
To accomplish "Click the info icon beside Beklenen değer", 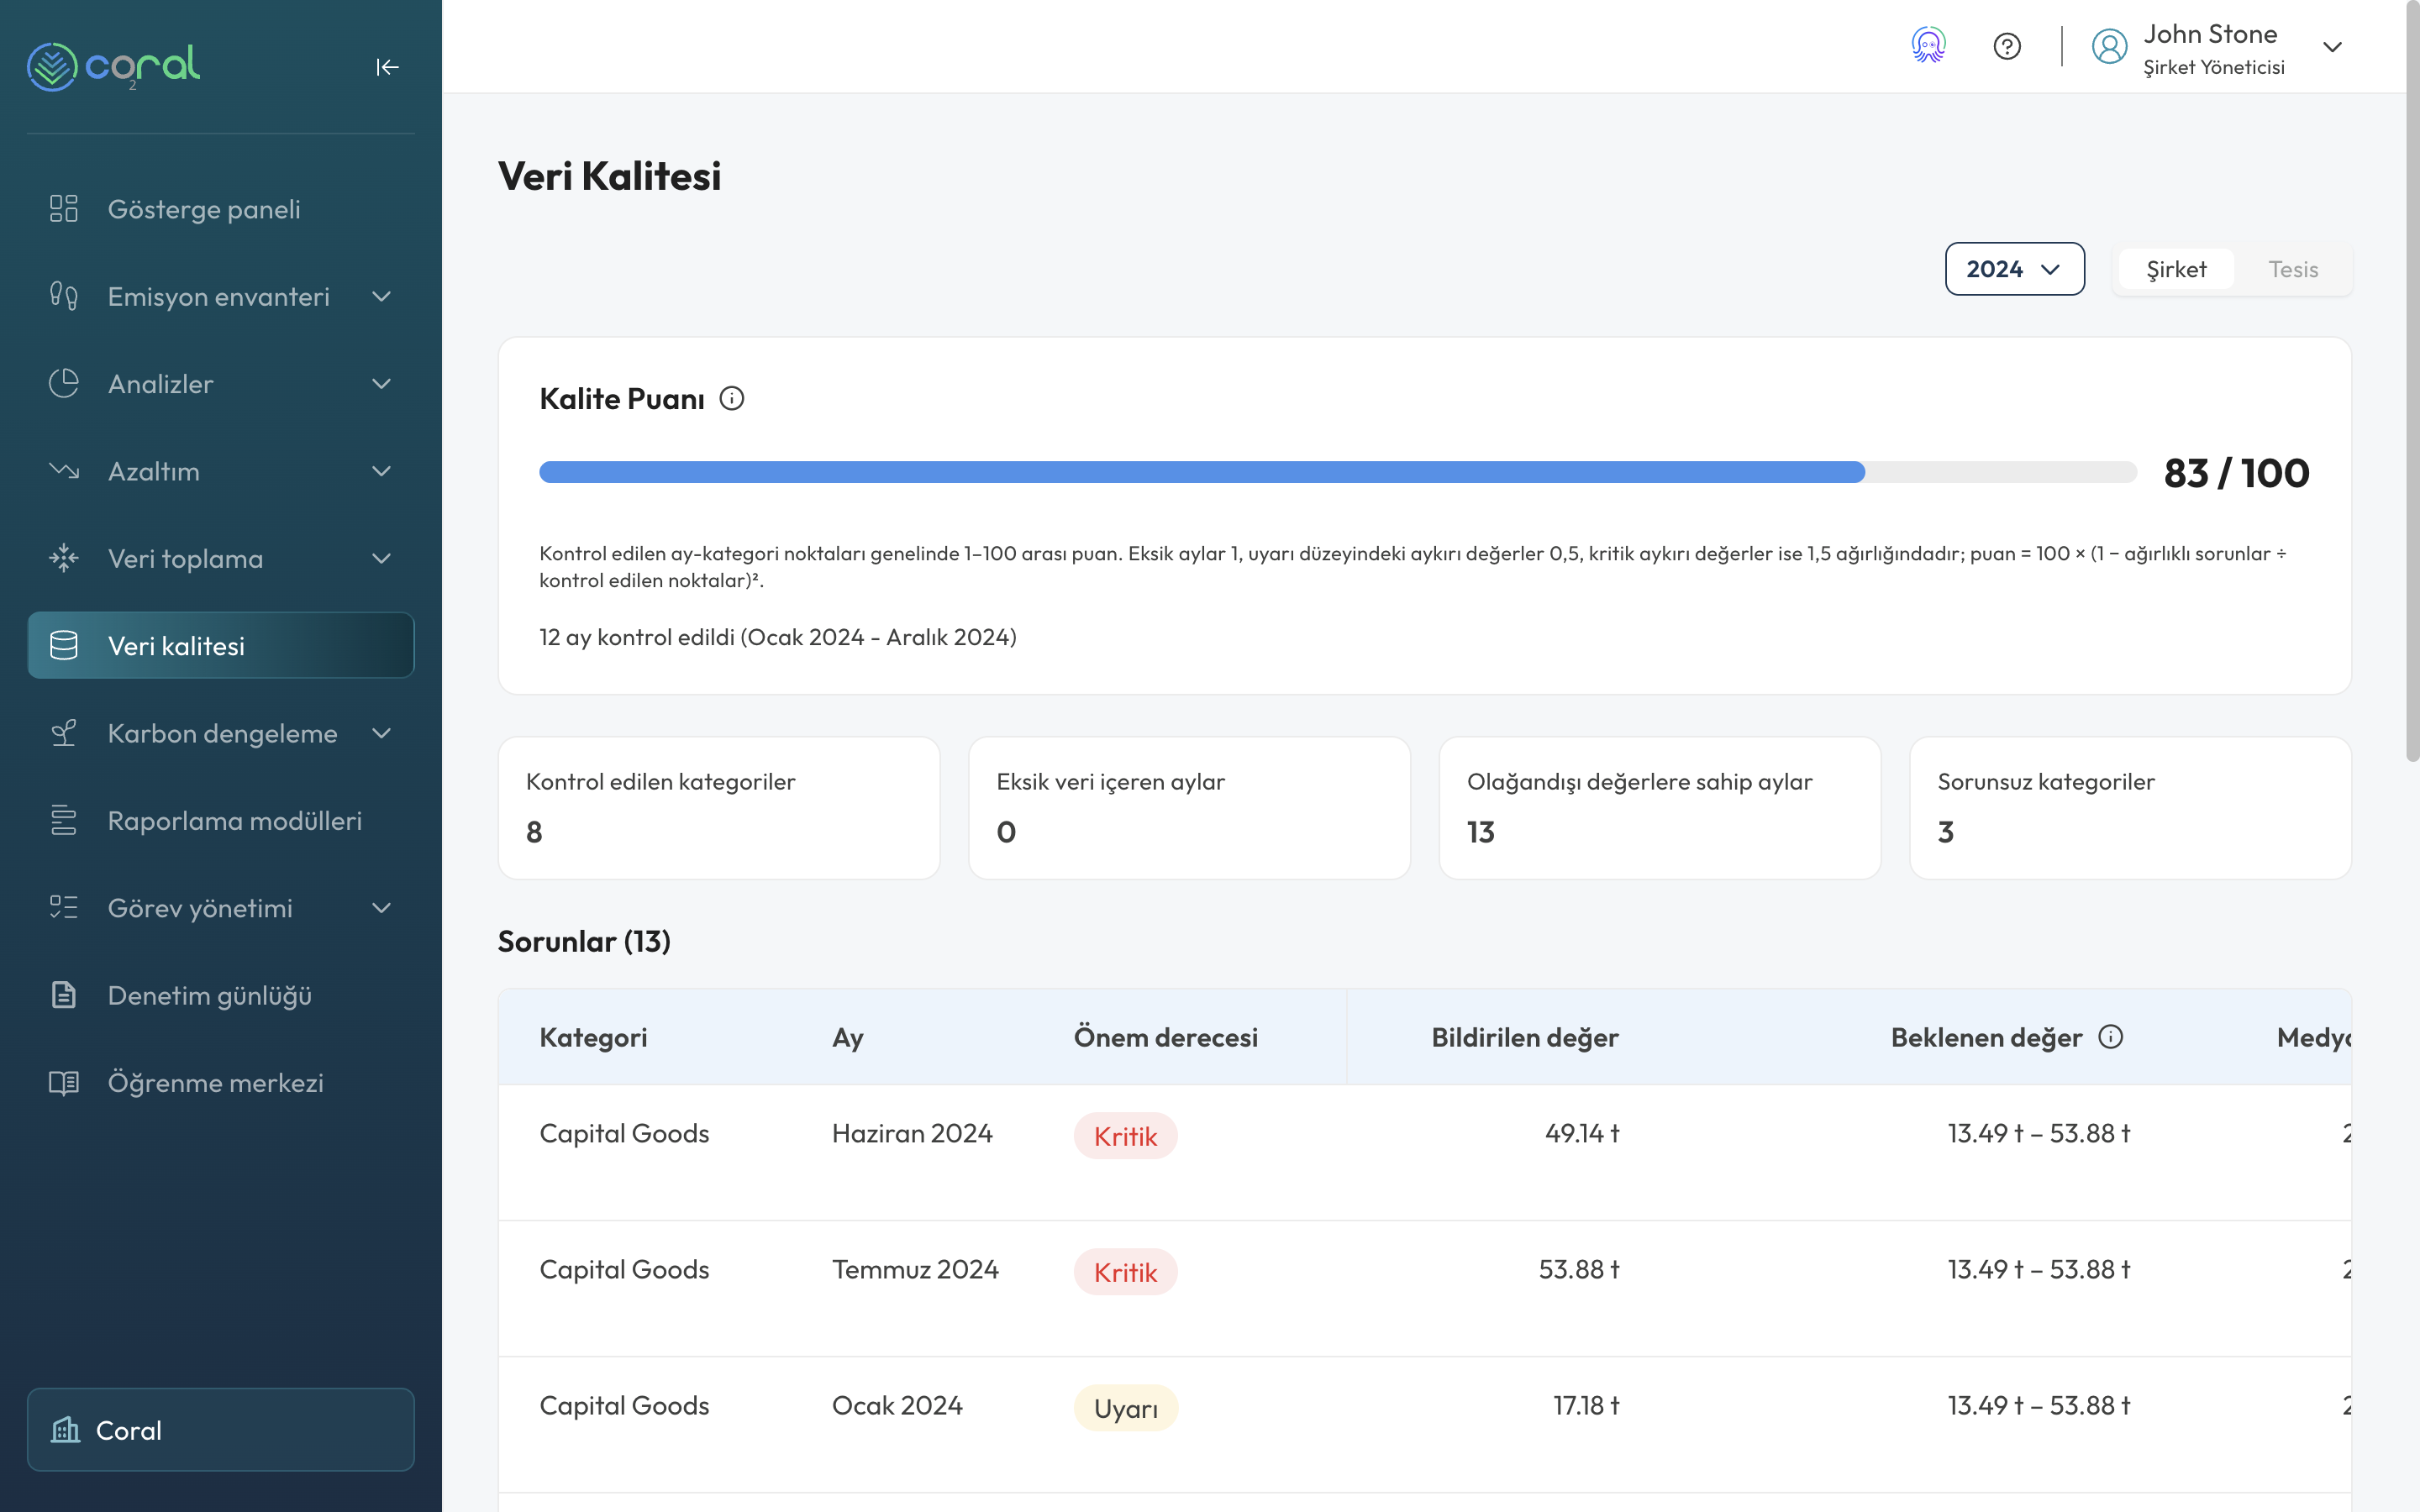I will [x=2111, y=1037].
